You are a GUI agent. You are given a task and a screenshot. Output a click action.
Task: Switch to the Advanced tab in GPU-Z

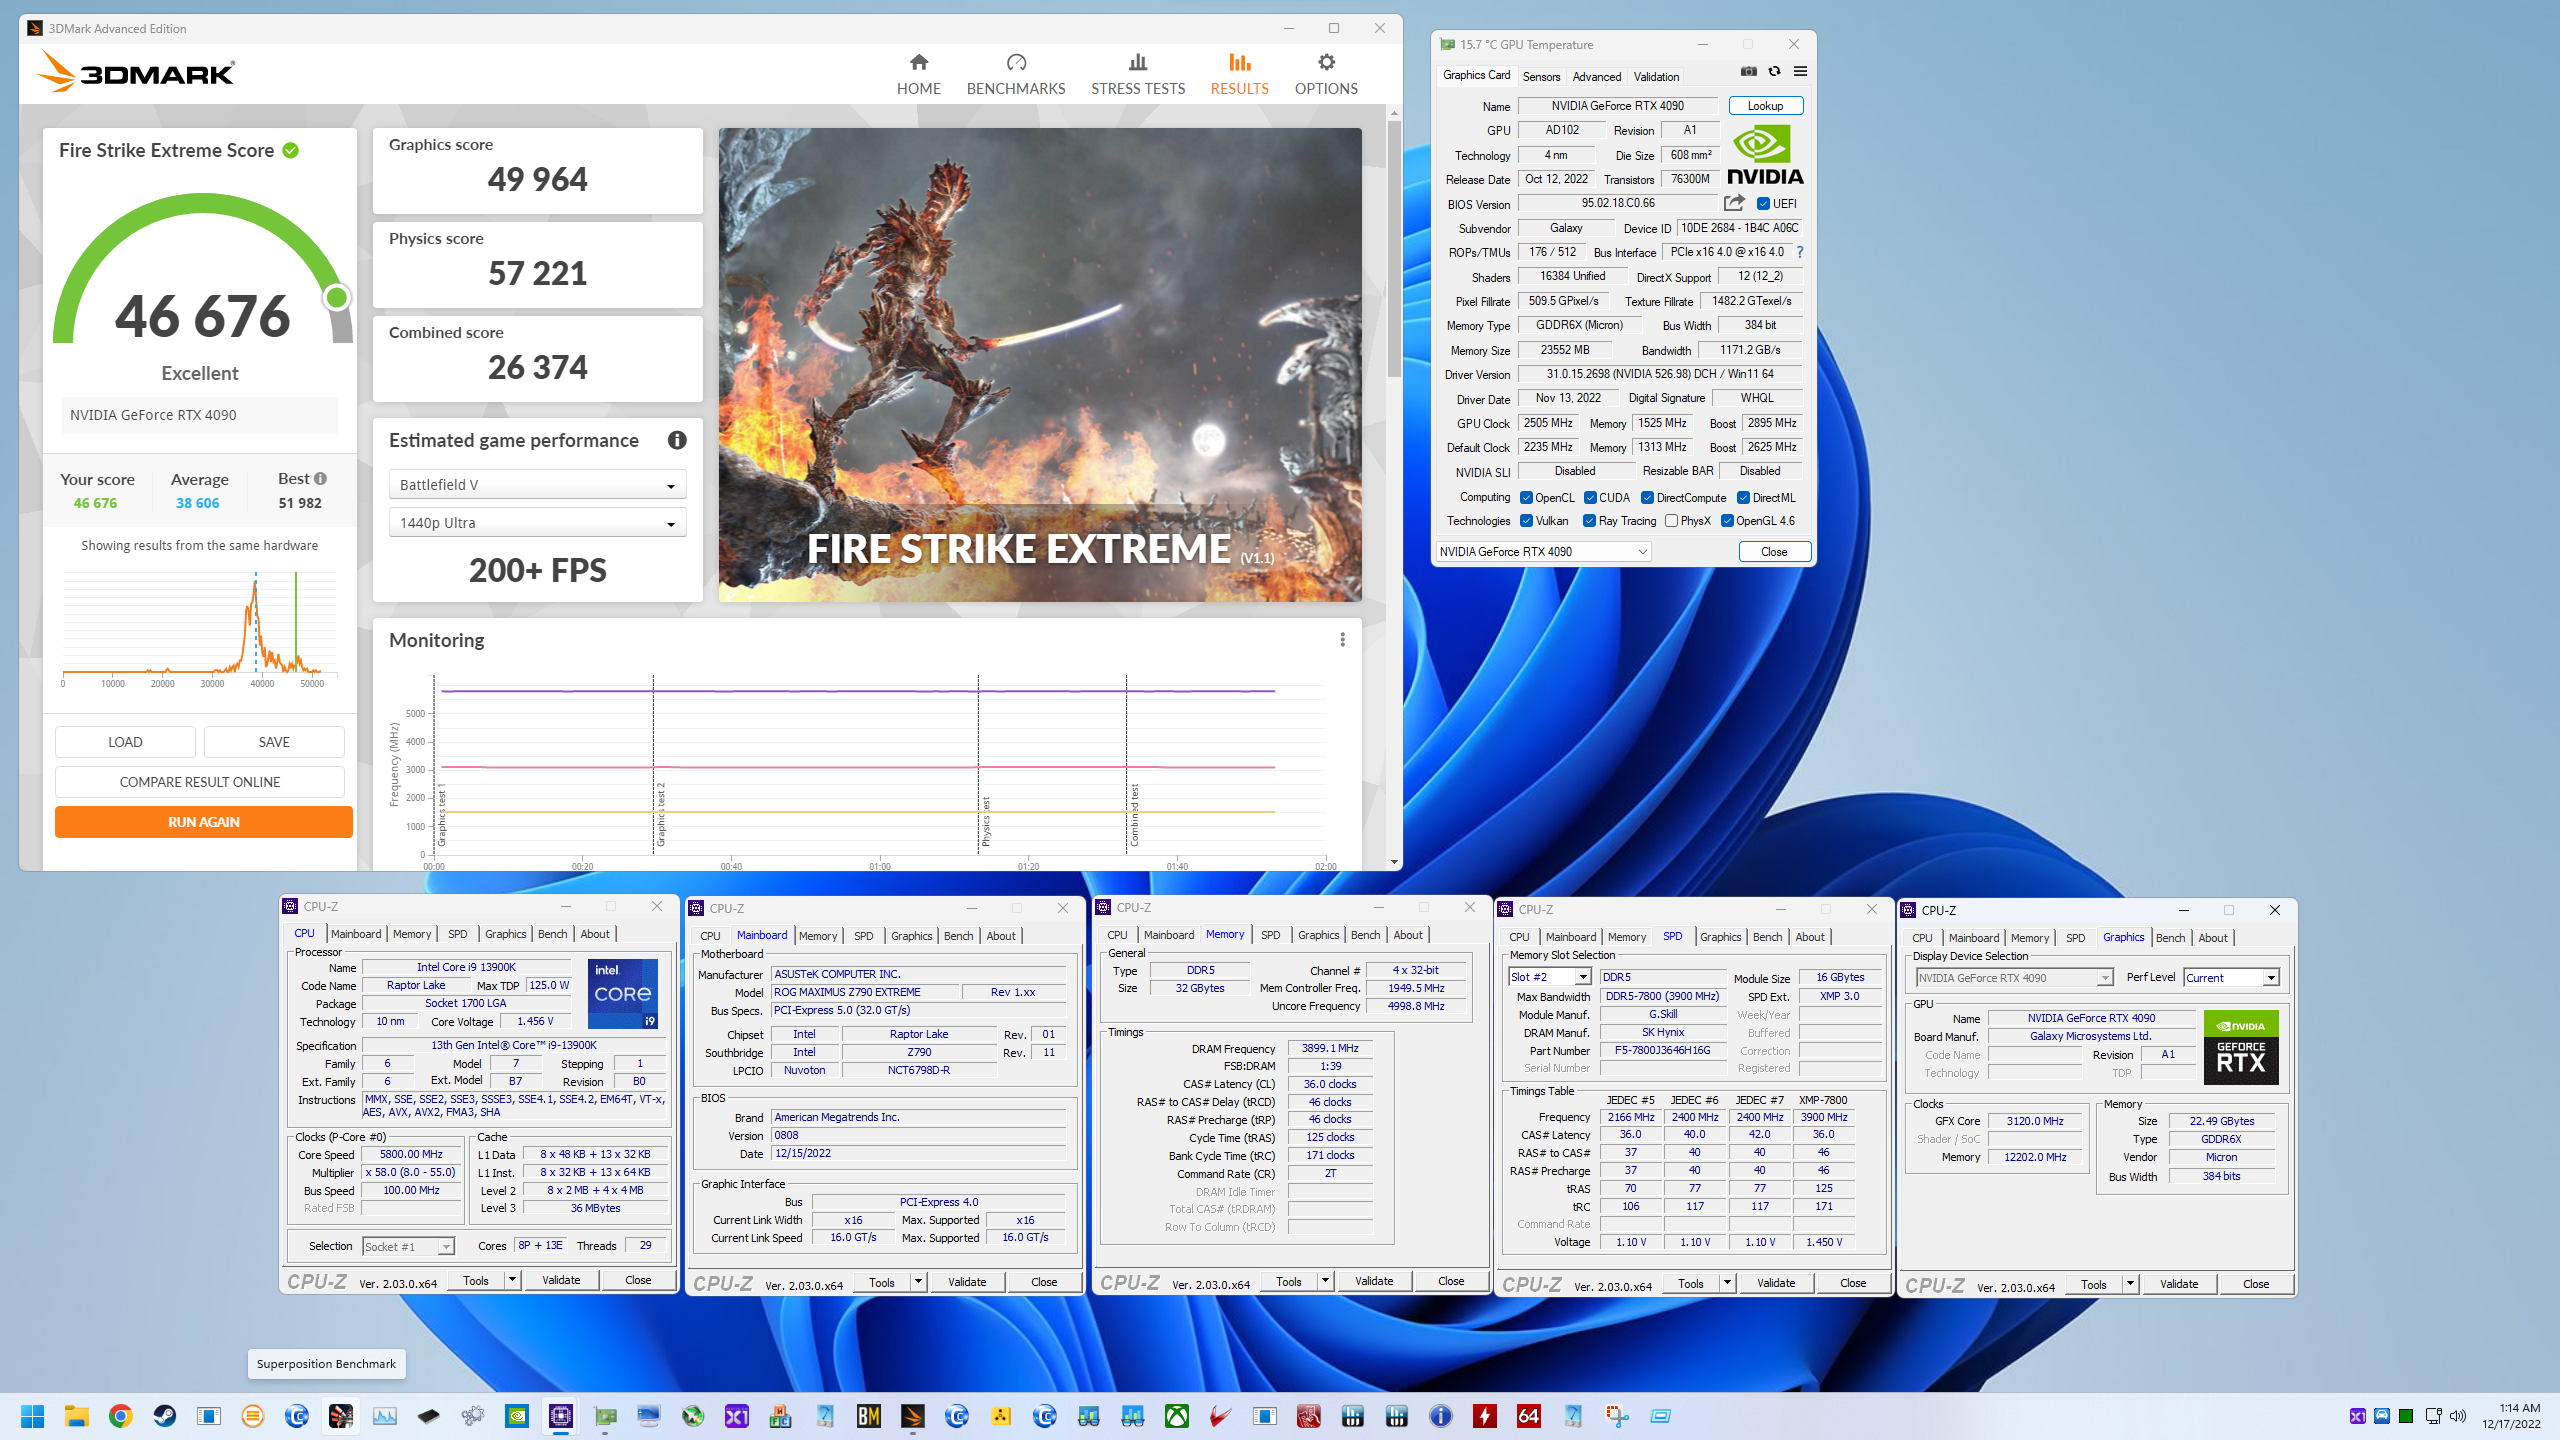[1597, 77]
